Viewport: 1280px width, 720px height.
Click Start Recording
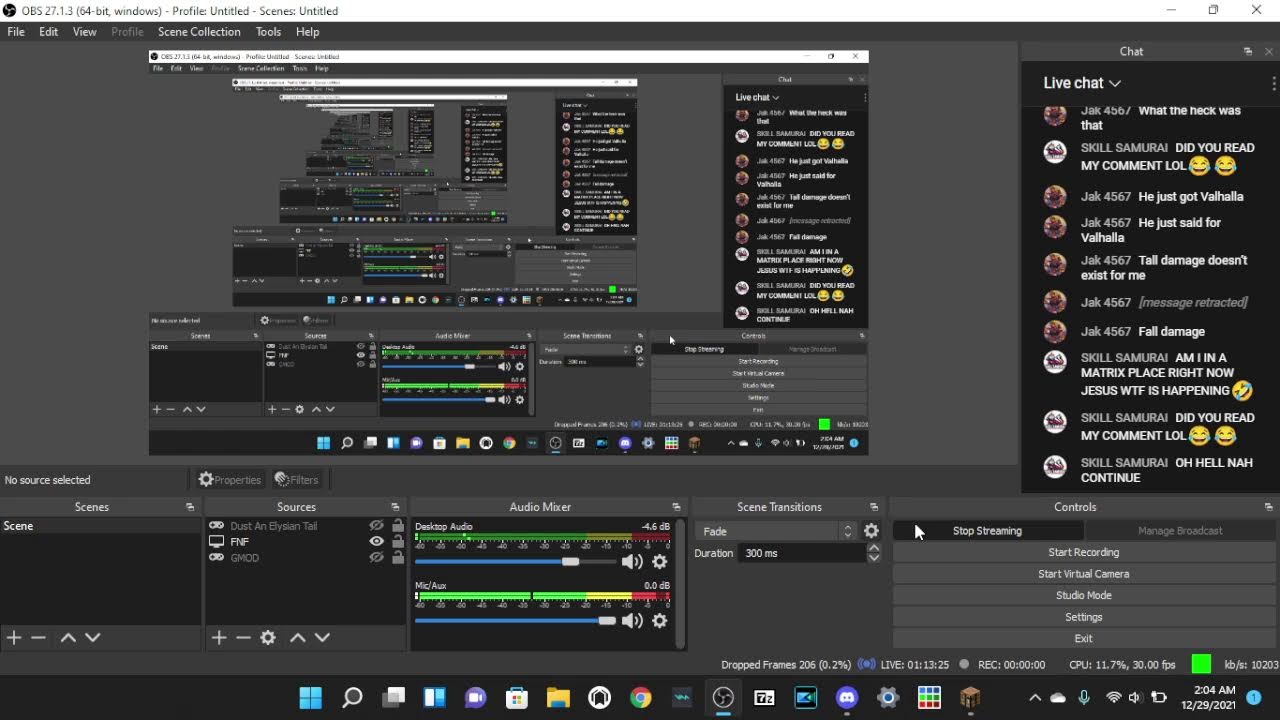tap(1084, 552)
